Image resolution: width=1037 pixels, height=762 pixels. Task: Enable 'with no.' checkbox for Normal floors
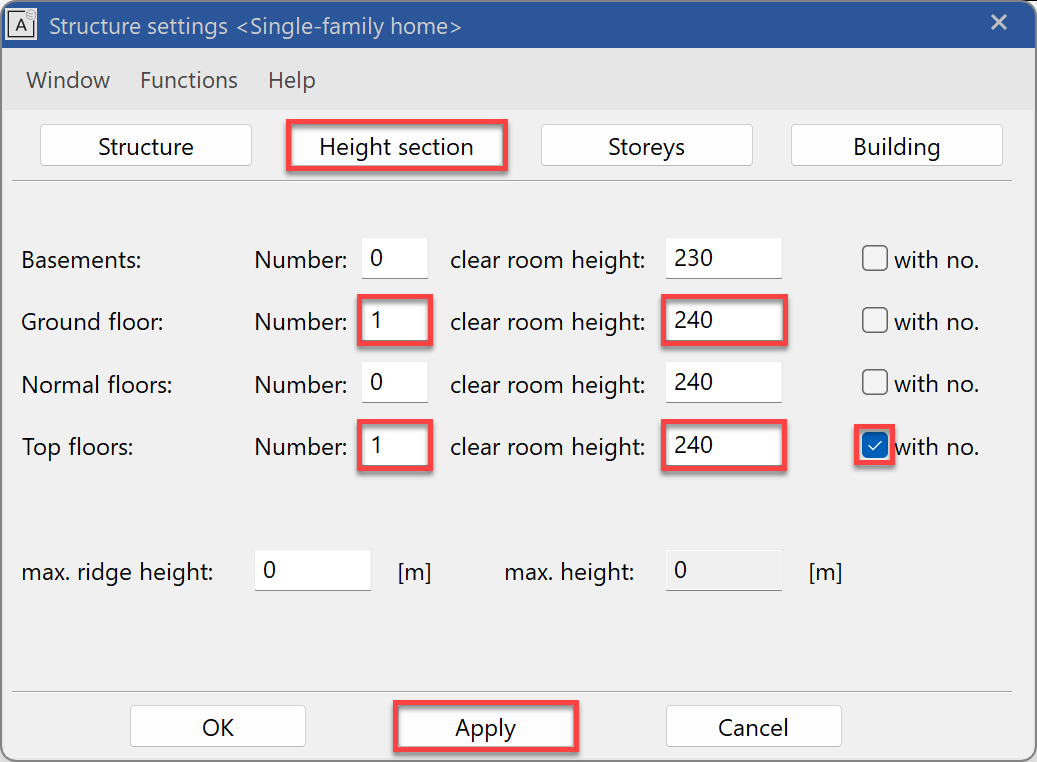pos(875,383)
